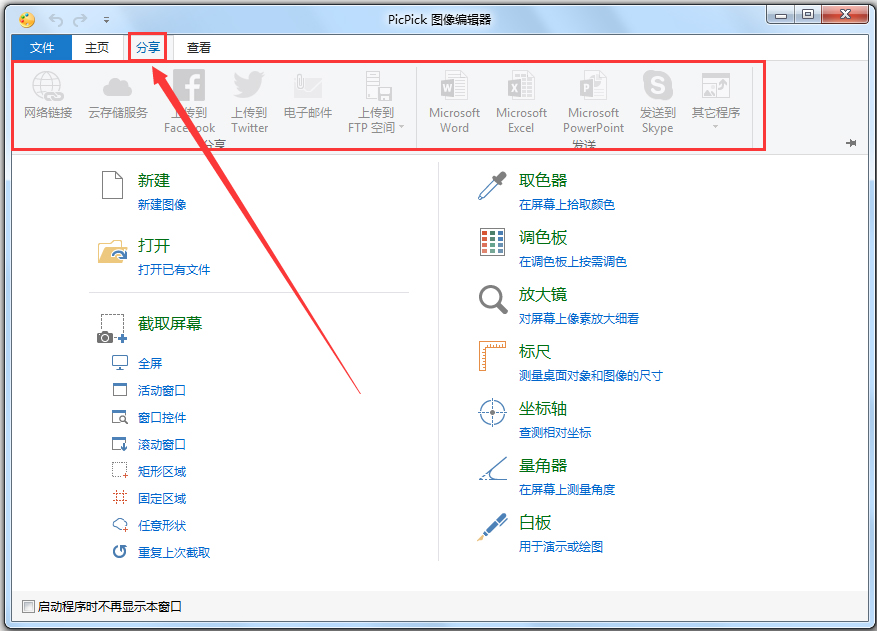
Task: Expand 其它程序 dropdown arrow
Action: (x=715, y=127)
